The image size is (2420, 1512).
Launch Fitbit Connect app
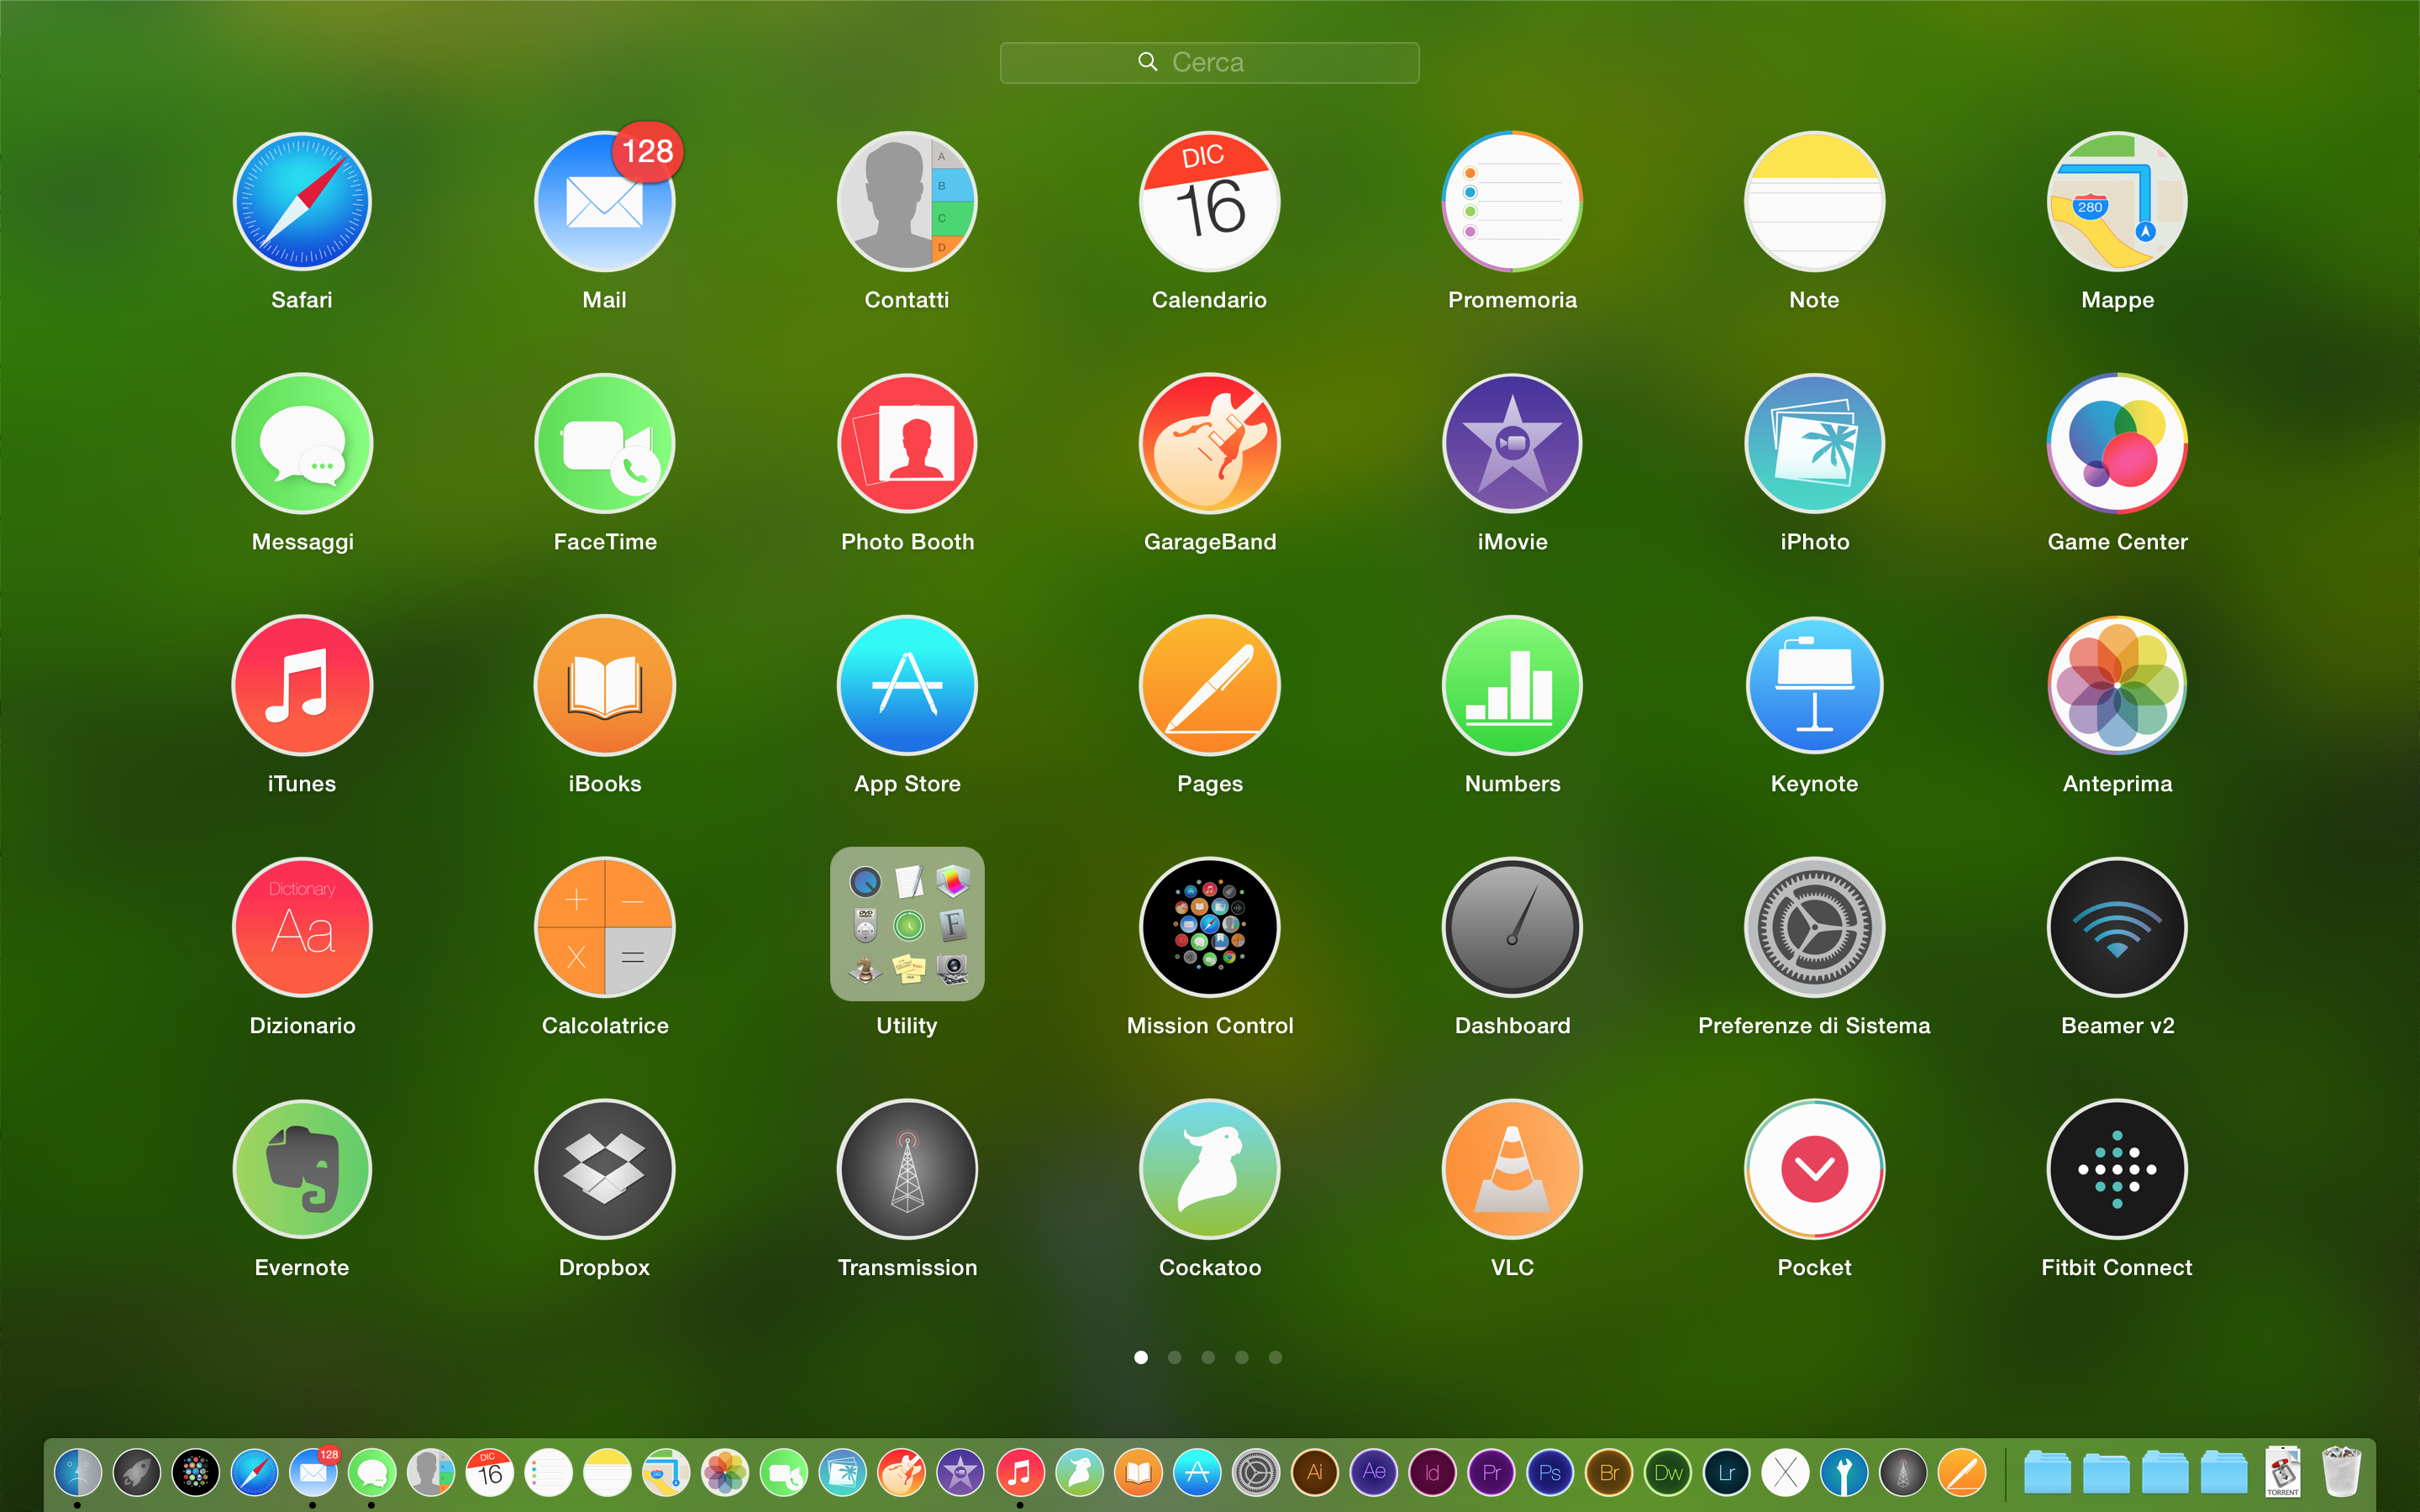(2117, 1168)
